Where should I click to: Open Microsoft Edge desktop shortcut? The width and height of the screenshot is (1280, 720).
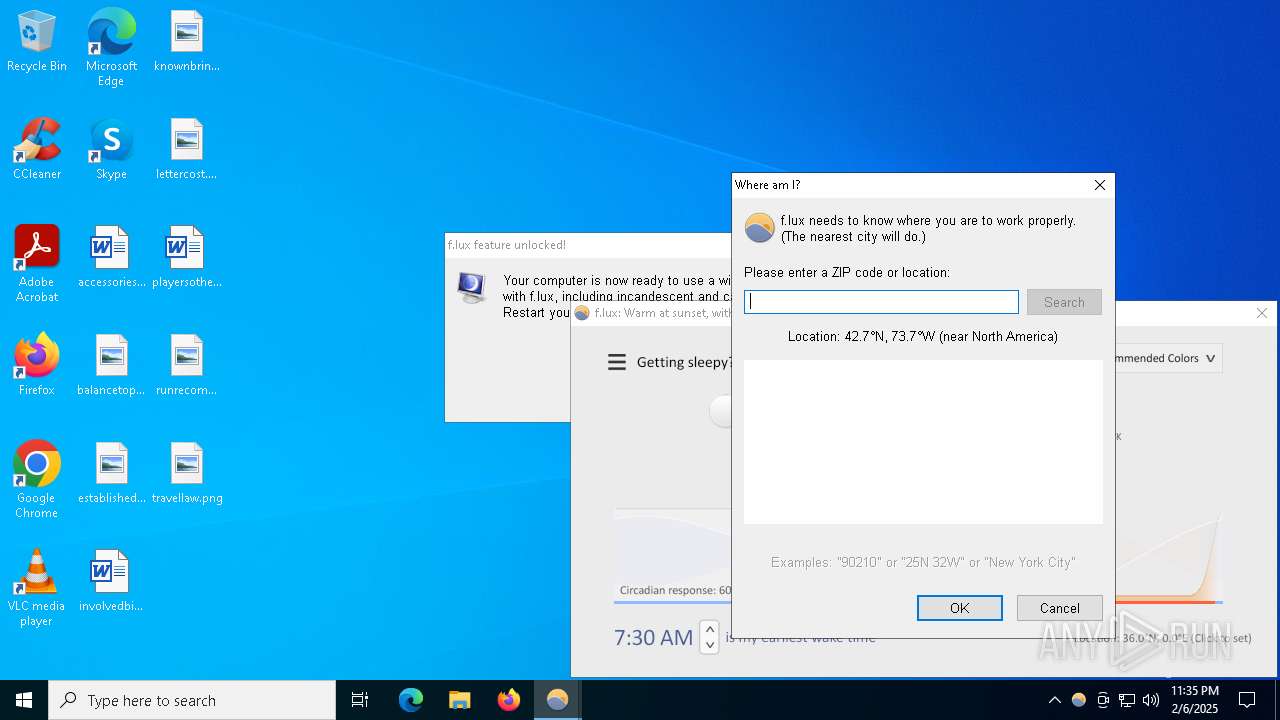click(111, 48)
